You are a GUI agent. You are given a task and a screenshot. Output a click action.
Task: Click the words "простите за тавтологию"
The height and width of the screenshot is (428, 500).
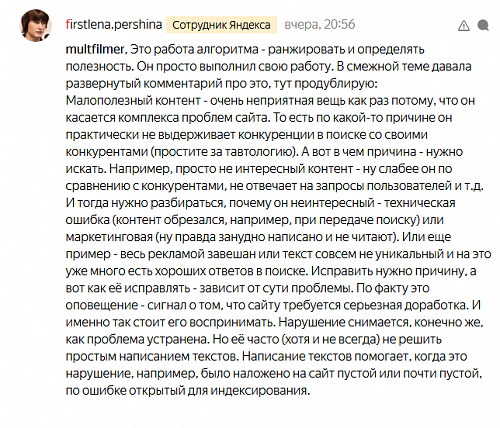tap(224, 152)
